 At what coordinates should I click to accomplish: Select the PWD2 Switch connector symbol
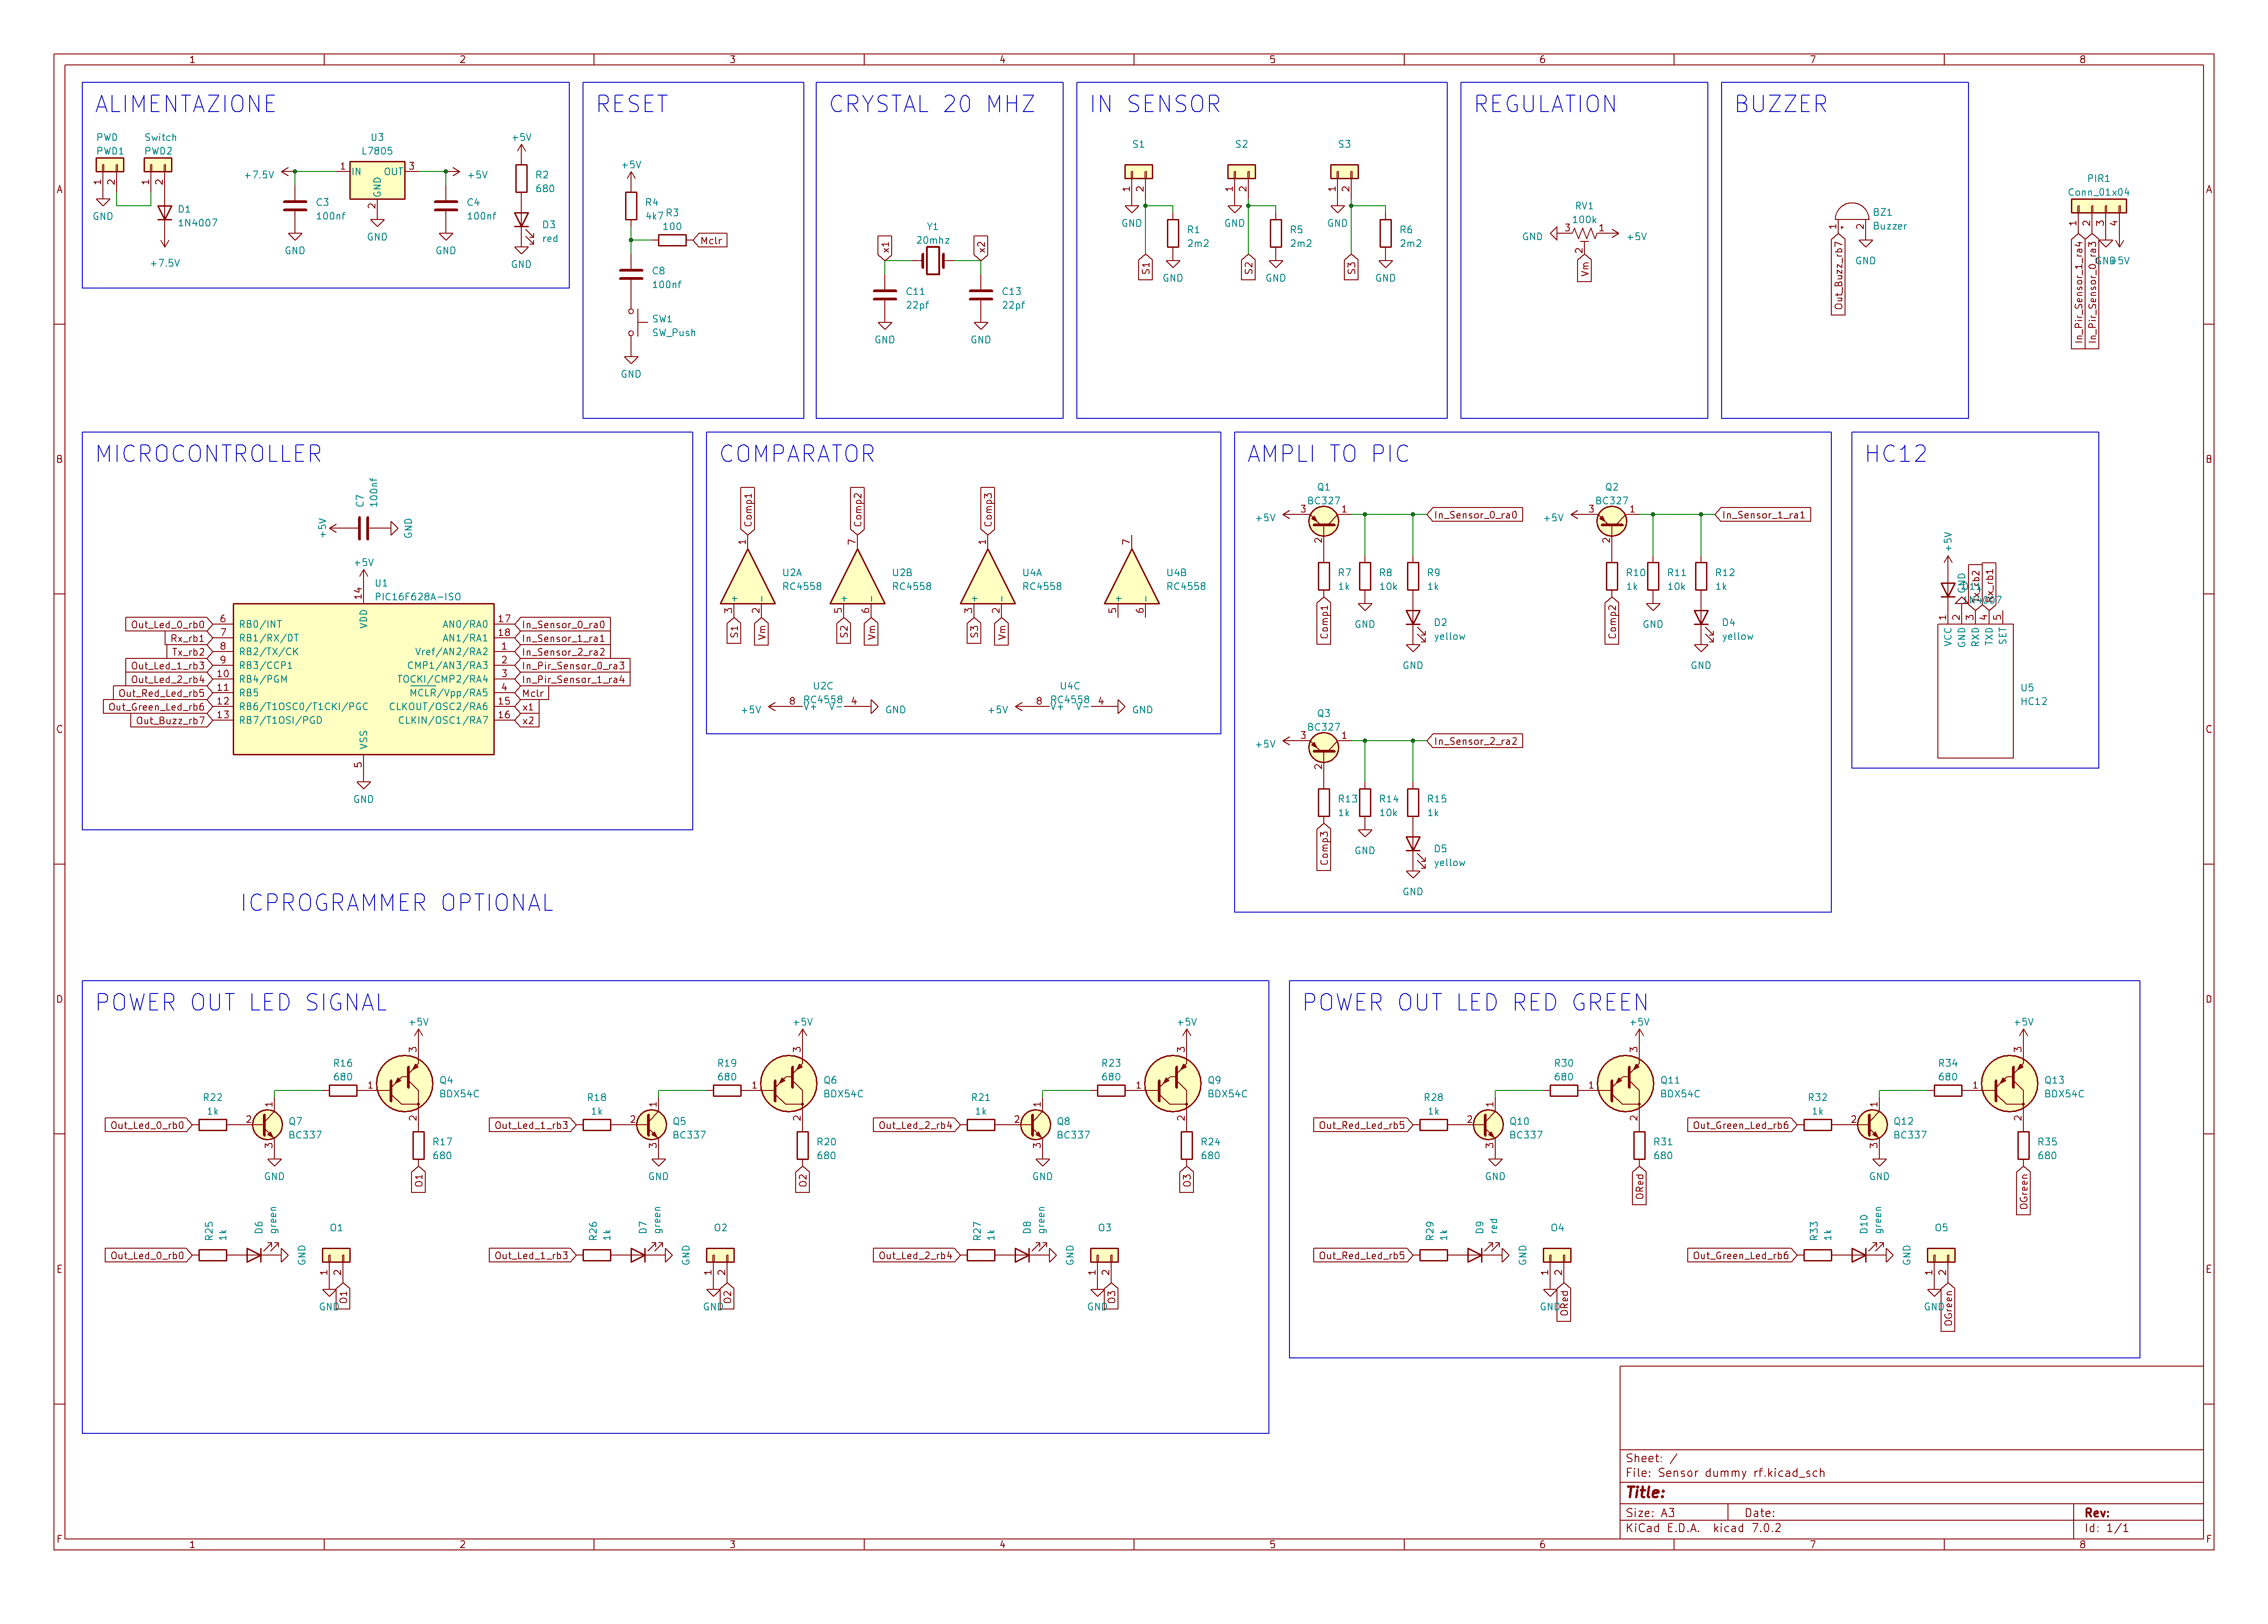158,165
